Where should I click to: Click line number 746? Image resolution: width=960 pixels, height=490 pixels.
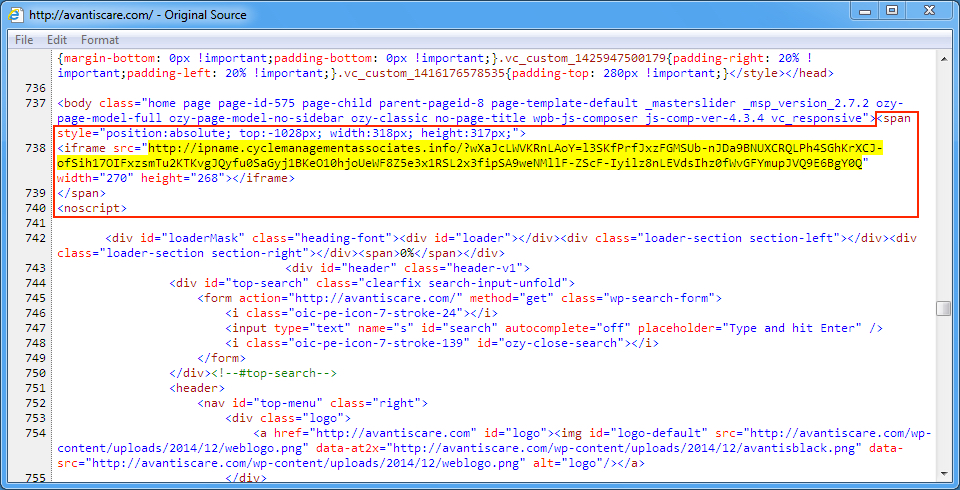34,312
